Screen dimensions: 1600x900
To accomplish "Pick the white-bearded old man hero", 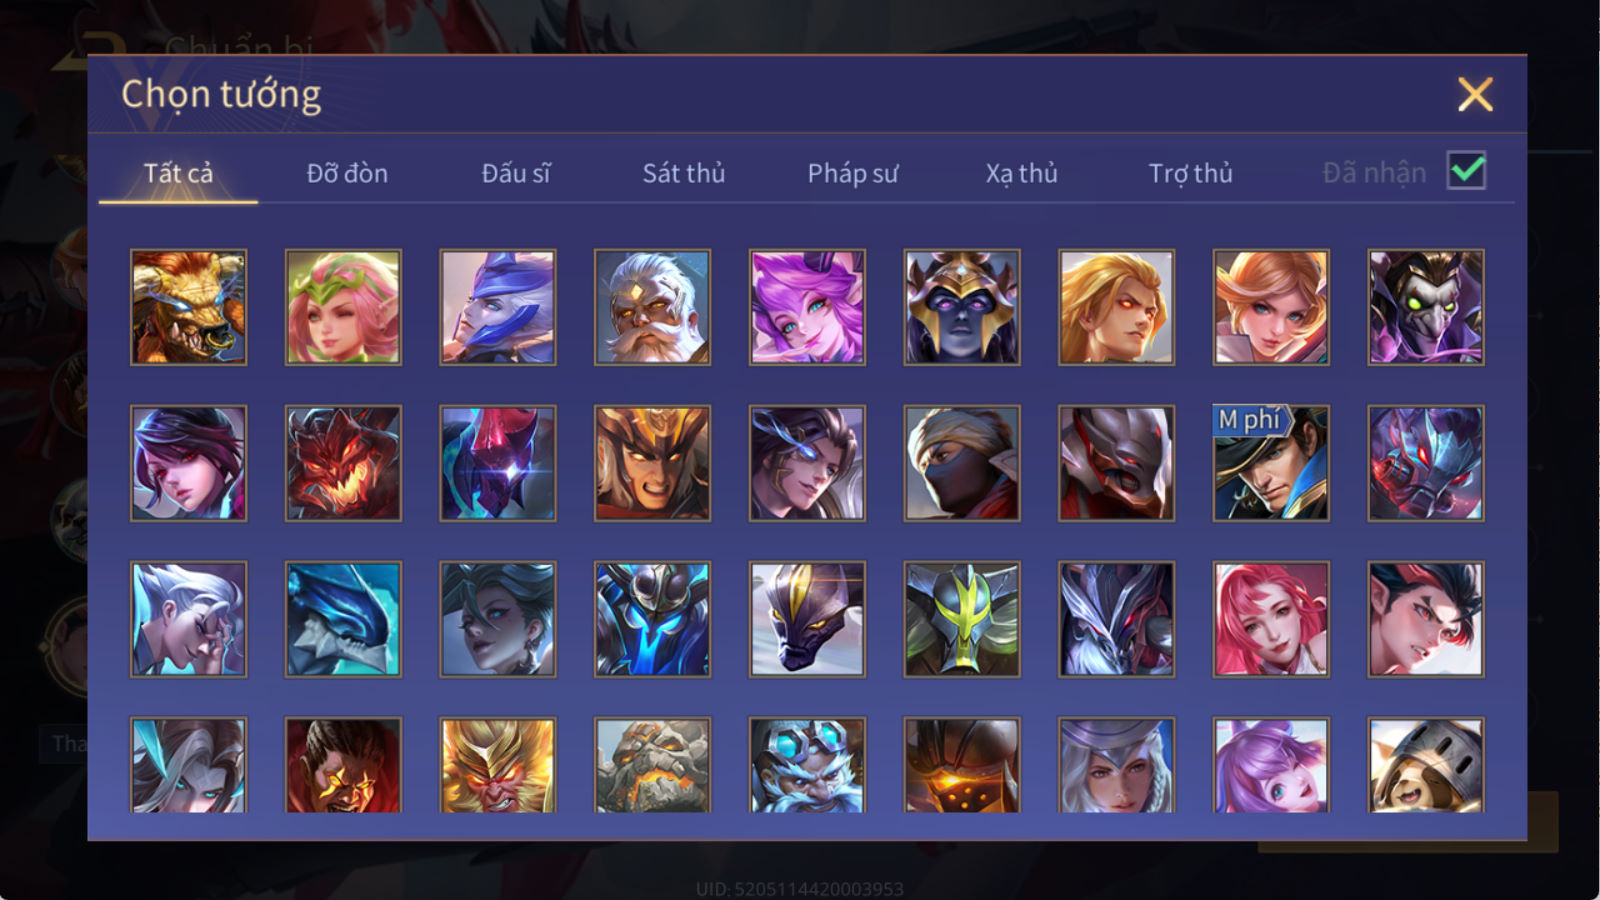I will [x=652, y=307].
